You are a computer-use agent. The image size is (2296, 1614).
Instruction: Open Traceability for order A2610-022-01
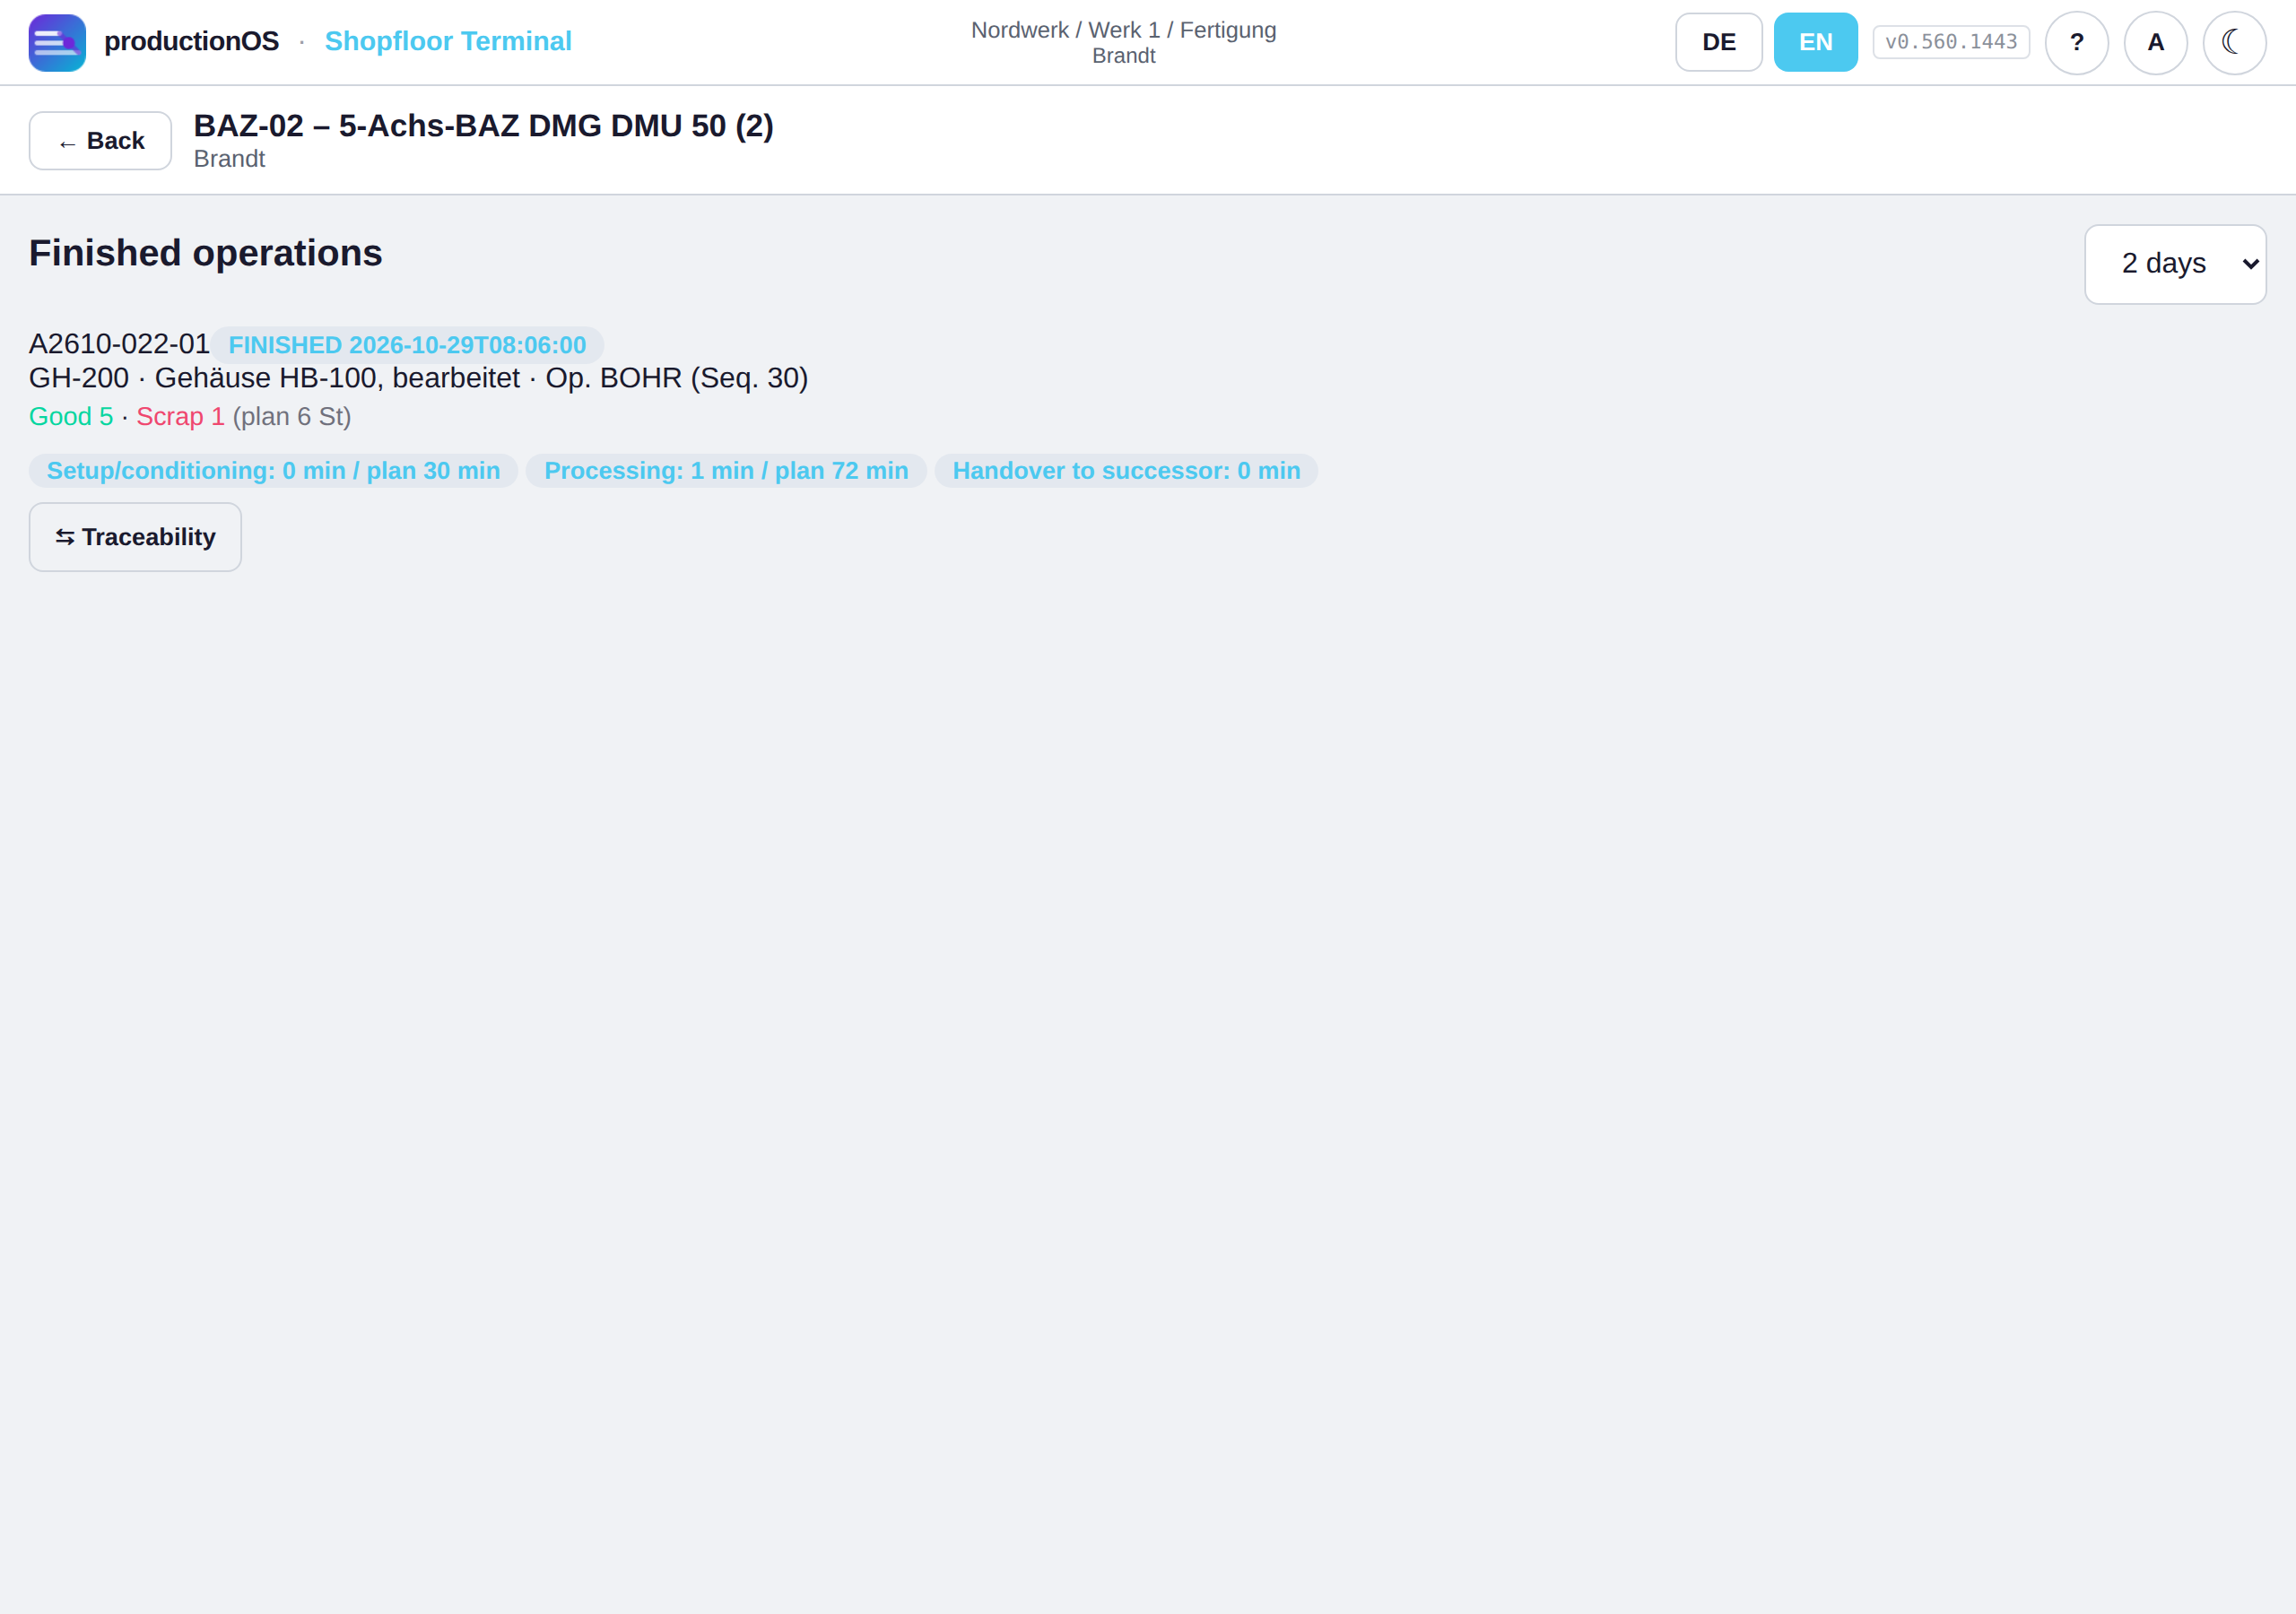click(135, 537)
